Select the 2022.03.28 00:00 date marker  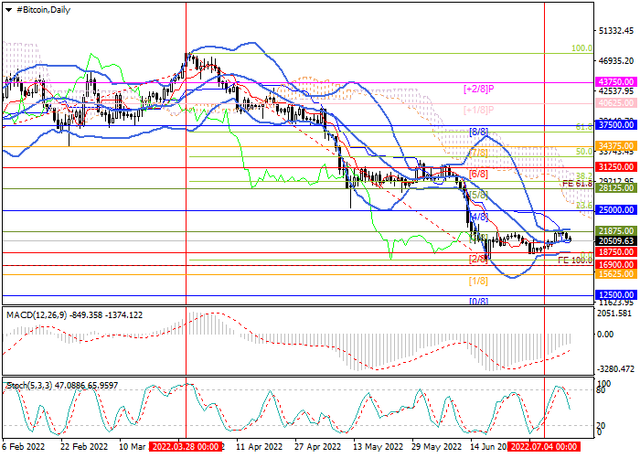click(185, 447)
